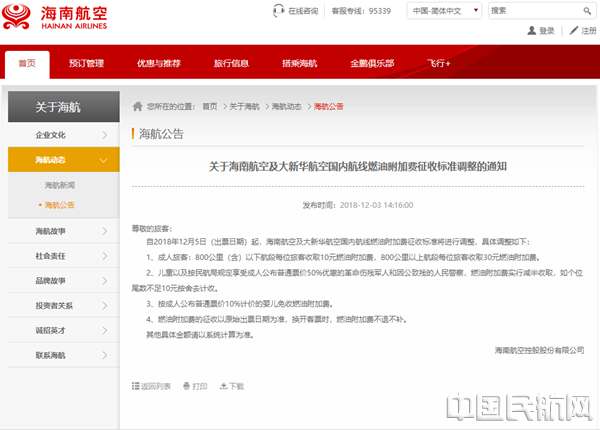Viewport: 600px width, 430px height.
Task: Open 搭乘海航 navigation menu
Action: [x=300, y=64]
